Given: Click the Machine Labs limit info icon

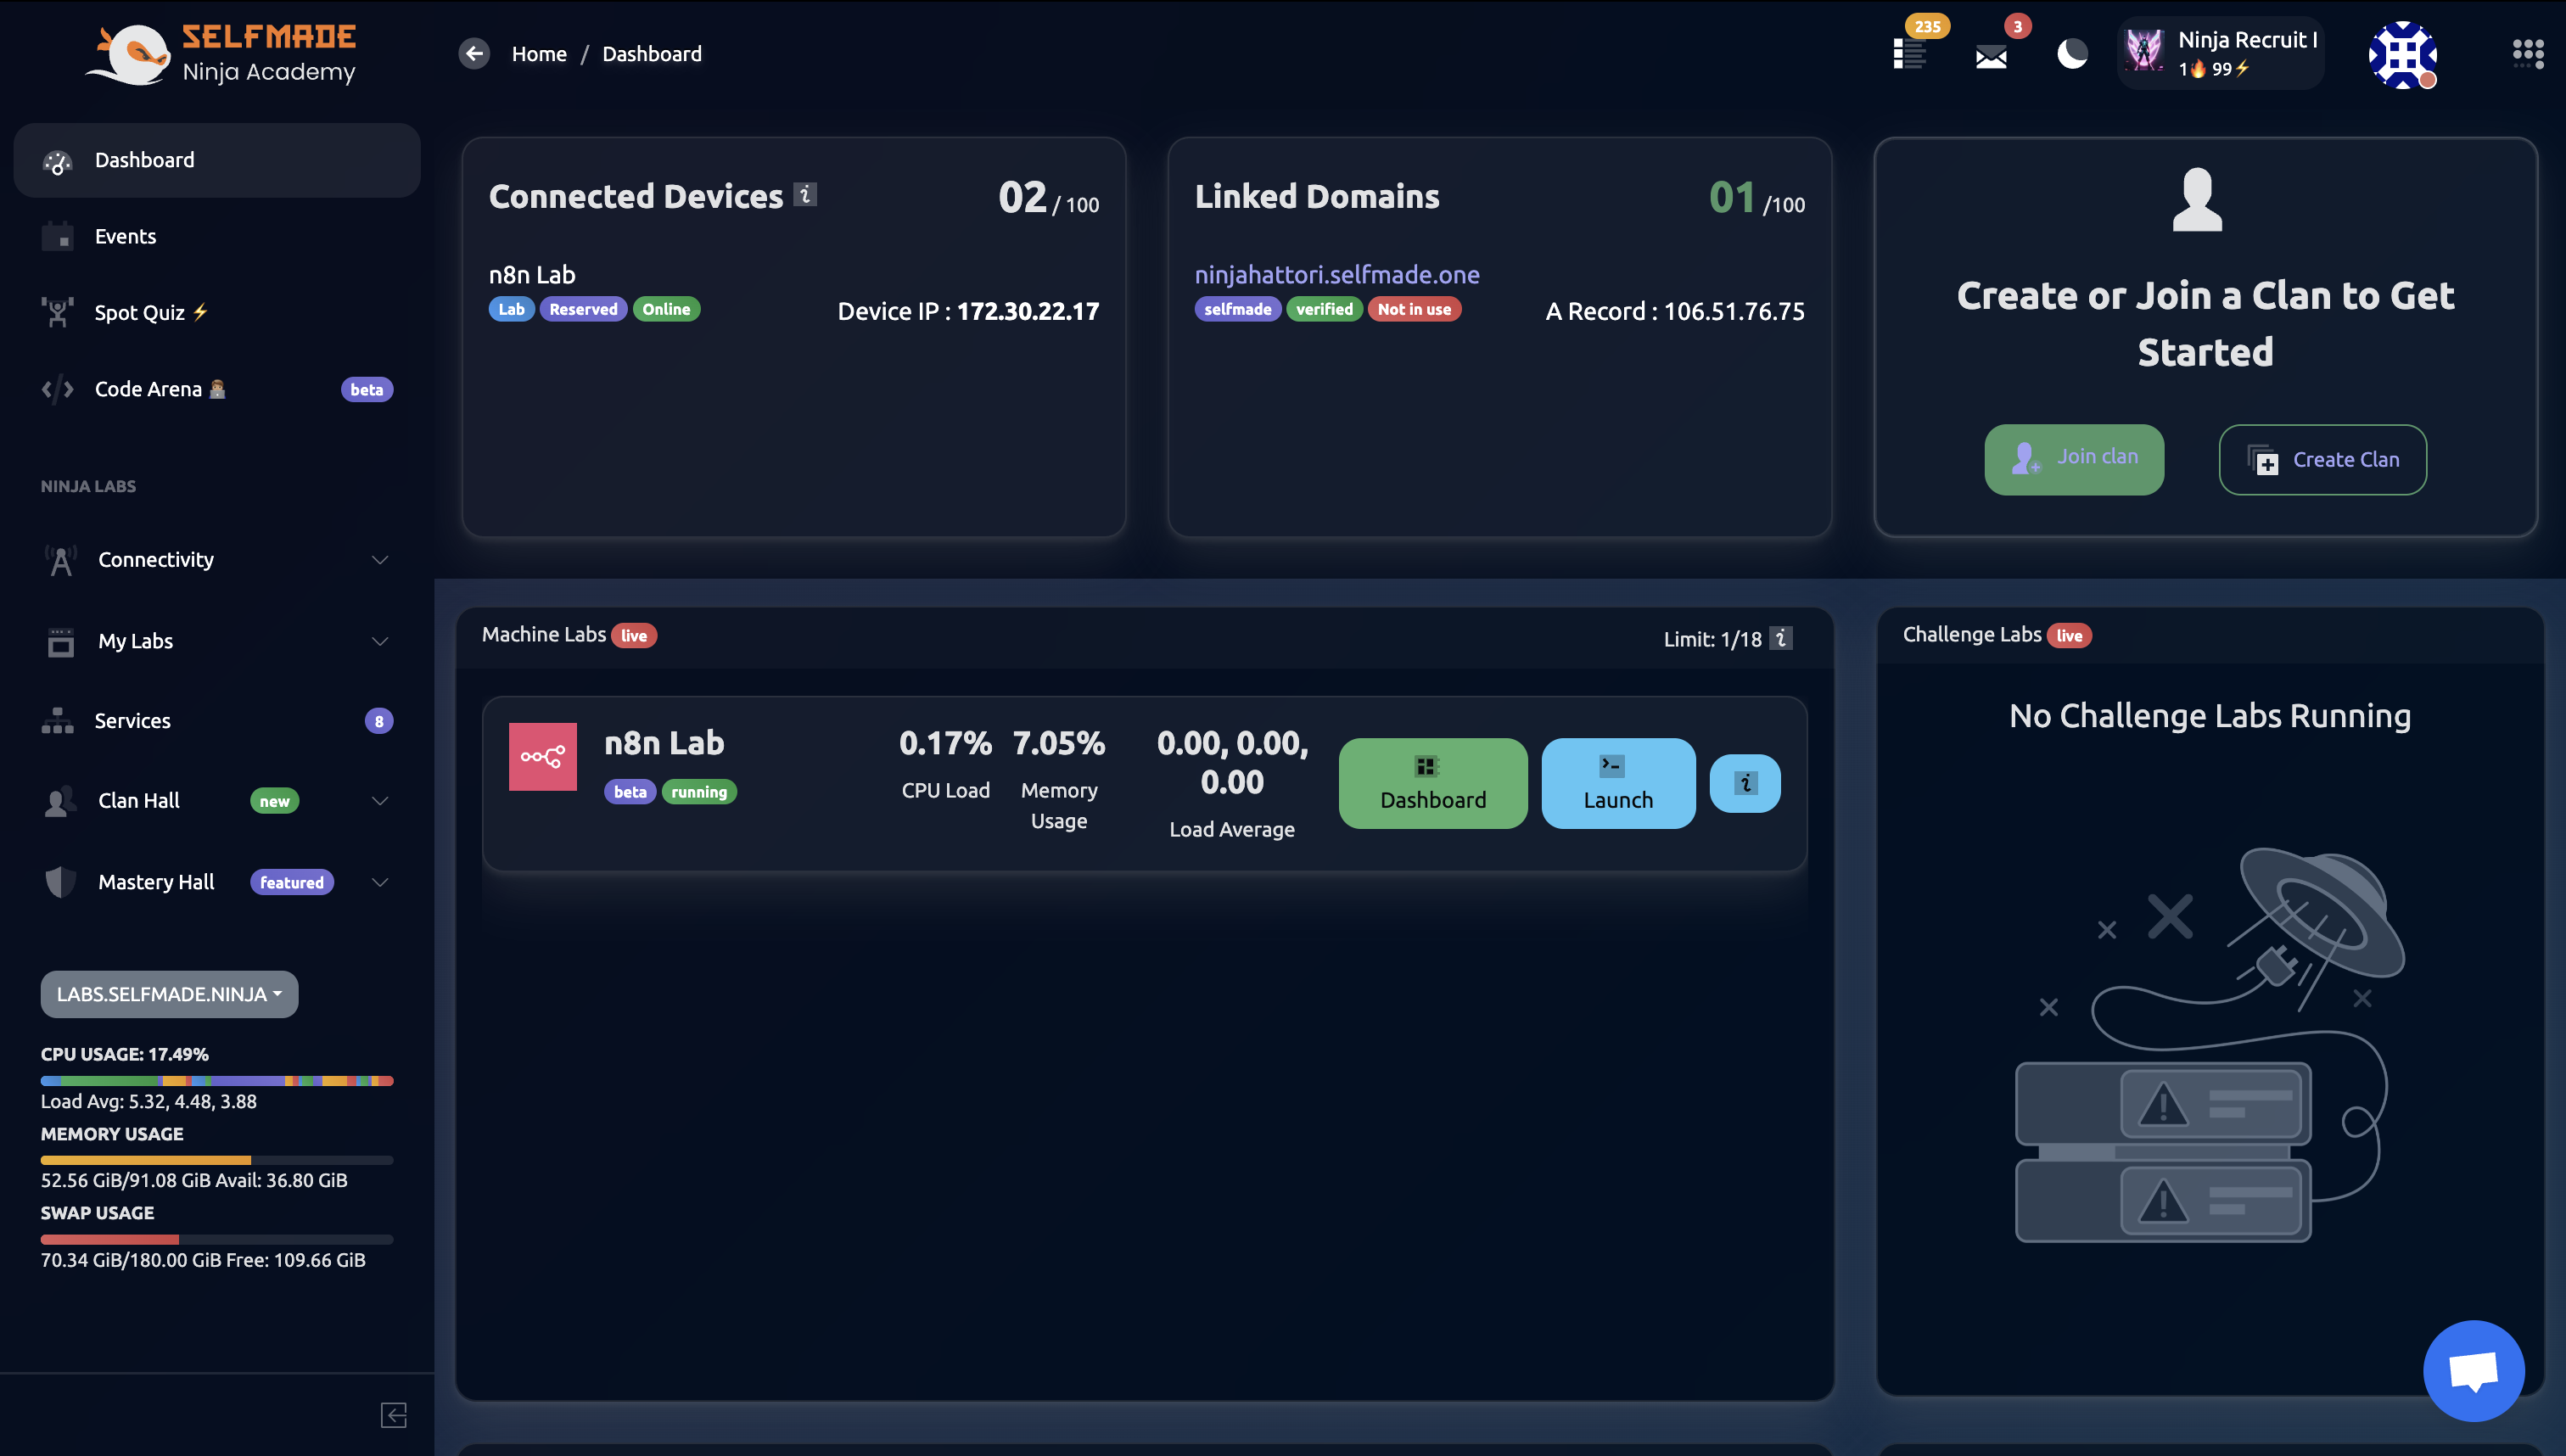Looking at the screenshot, I should 1781,637.
